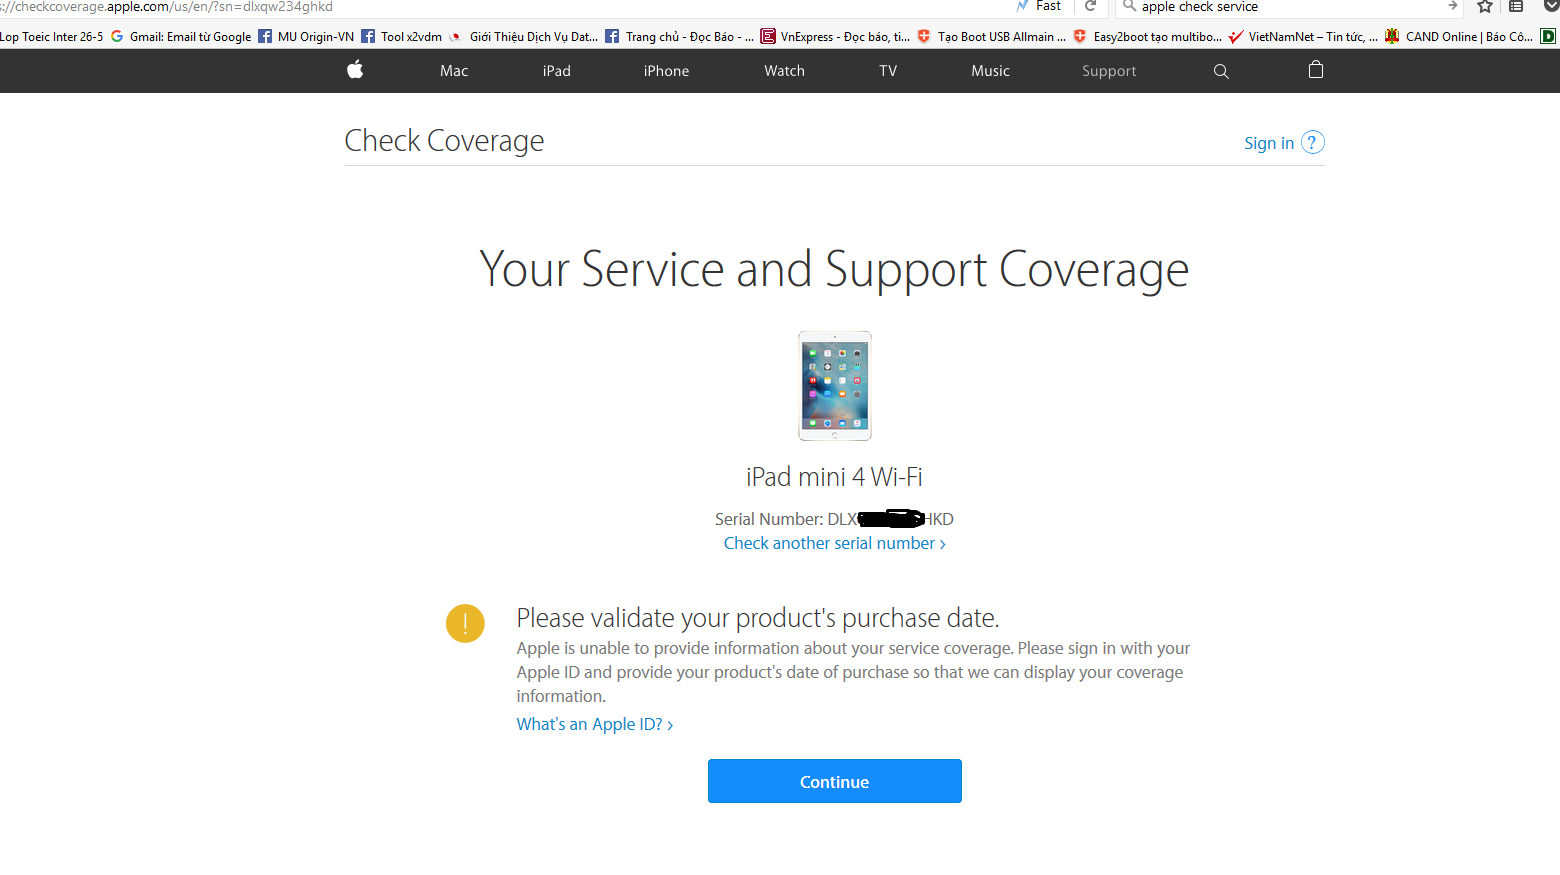Screen dimensions: 1560x875
Task: Open the CAND Online bookmark
Action: [1458, 36]
